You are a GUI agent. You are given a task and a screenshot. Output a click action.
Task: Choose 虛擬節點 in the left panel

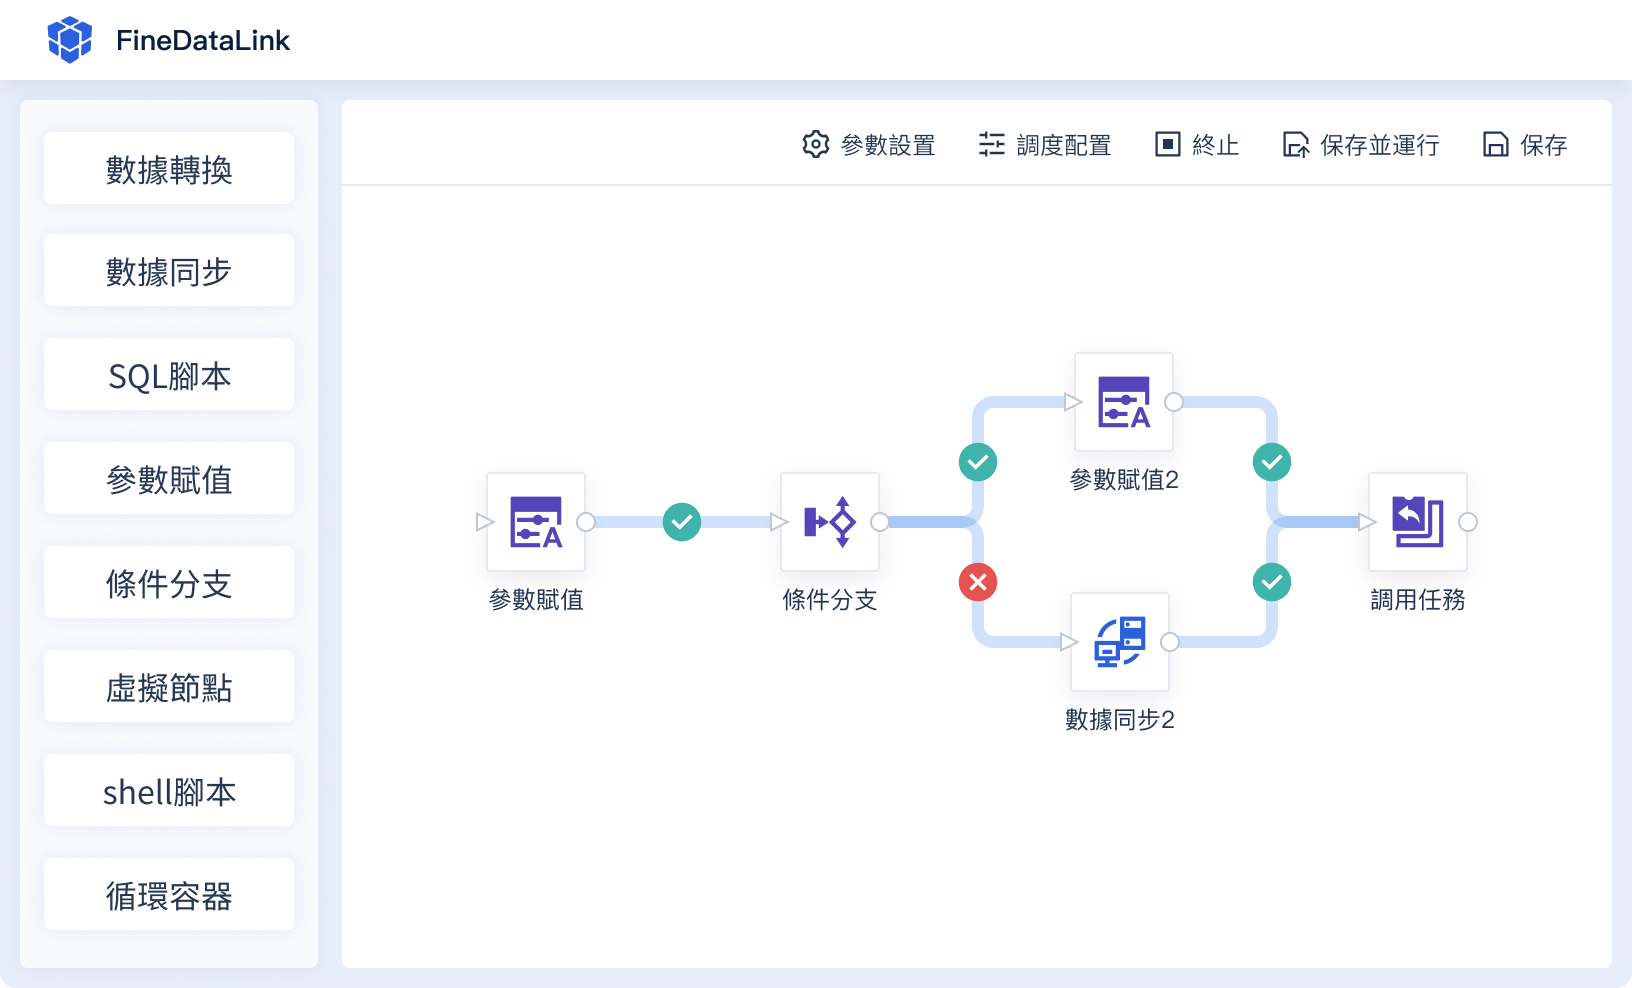169,686
